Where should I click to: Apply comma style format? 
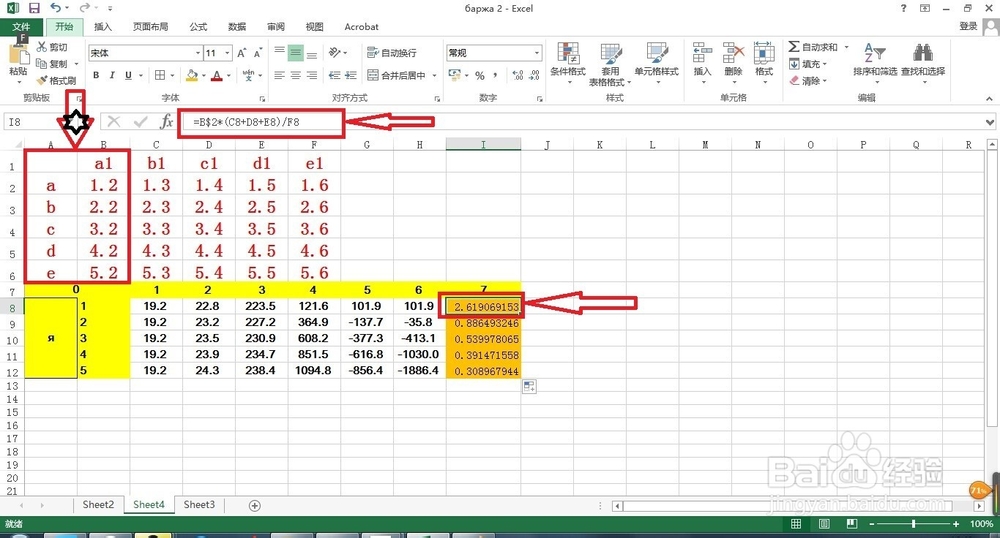pyautogui.click(x=495, y=75)
